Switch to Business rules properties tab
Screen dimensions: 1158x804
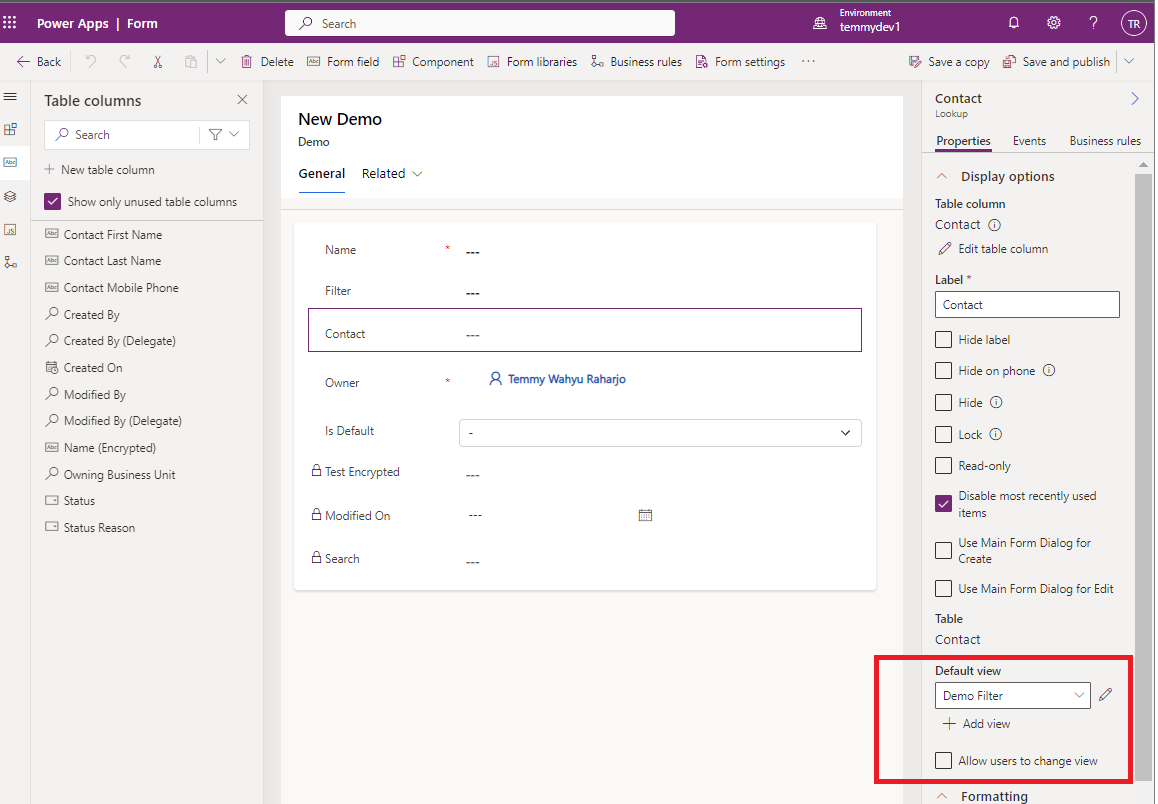click(1105, 141)
